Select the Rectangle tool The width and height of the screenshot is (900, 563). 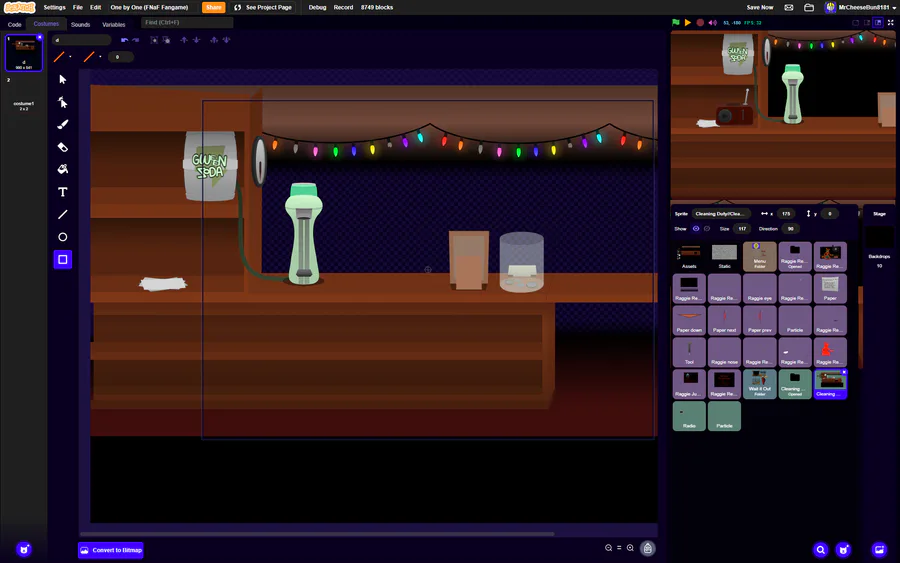point(63,259)
